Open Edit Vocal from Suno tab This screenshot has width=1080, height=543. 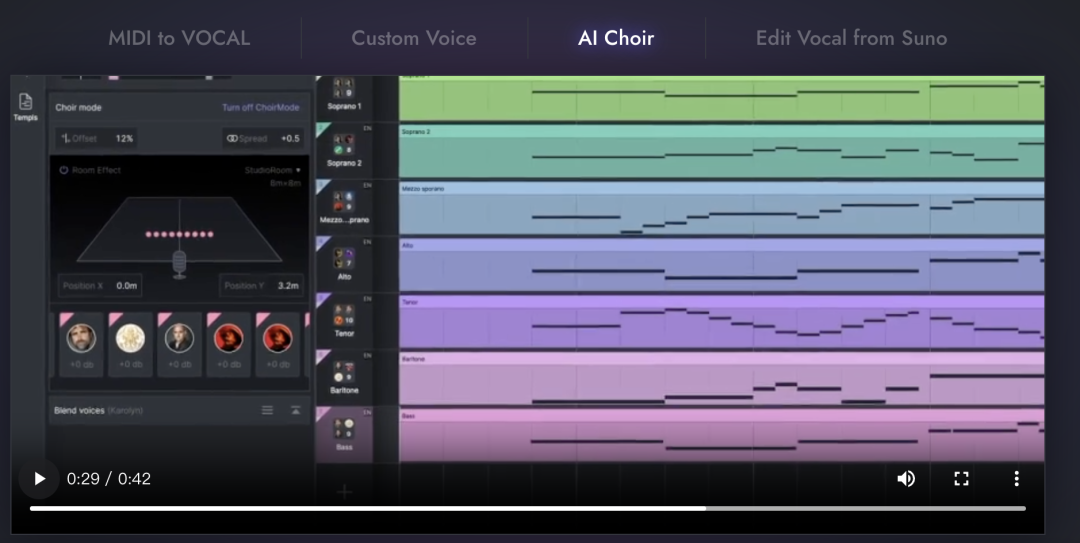coord(851,39)
